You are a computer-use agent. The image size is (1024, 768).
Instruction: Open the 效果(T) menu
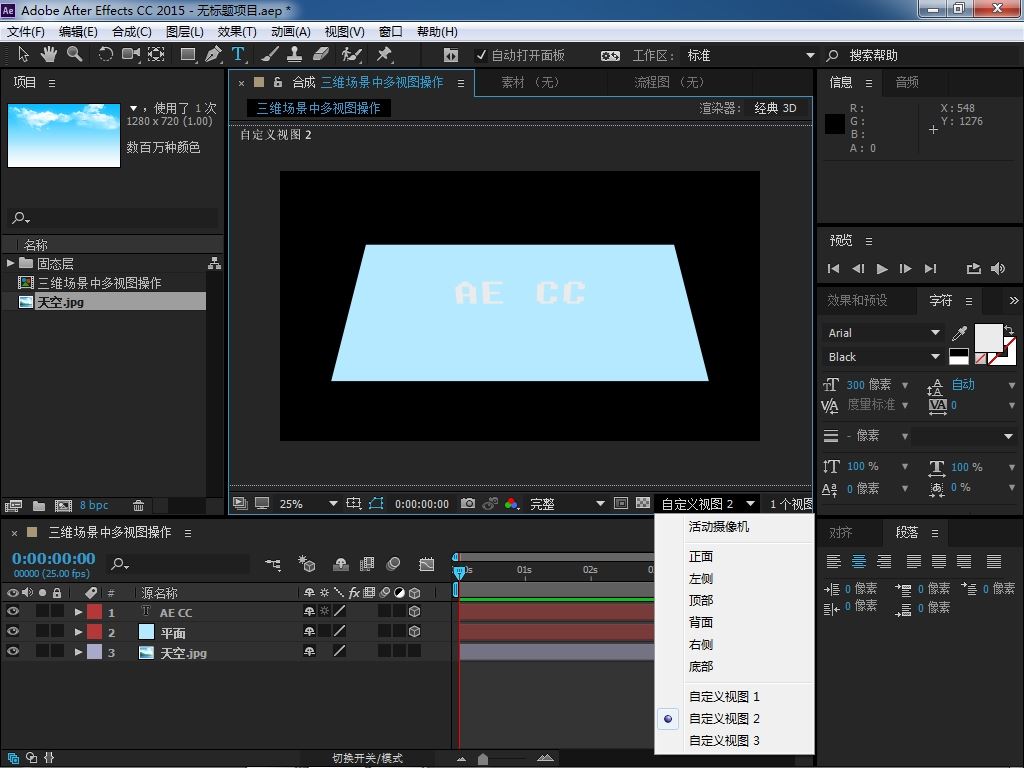point(237,31)
